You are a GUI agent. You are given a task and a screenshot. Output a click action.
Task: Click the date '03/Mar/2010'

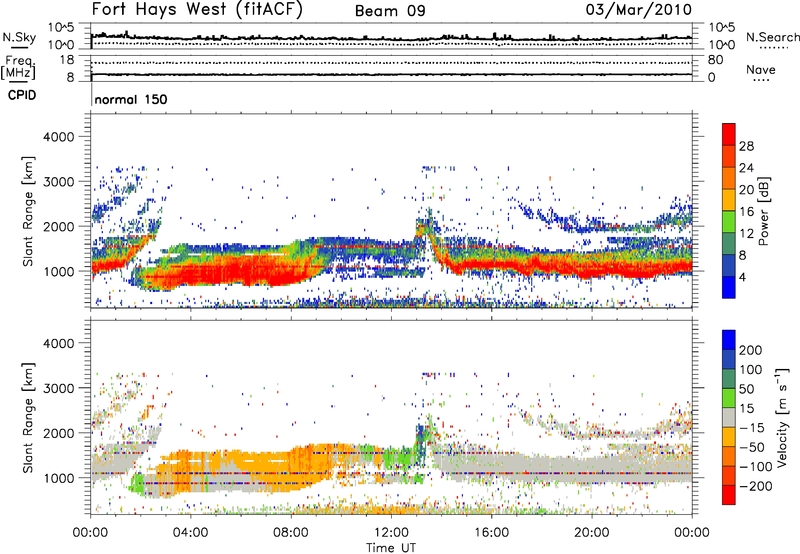coord(639,9)
